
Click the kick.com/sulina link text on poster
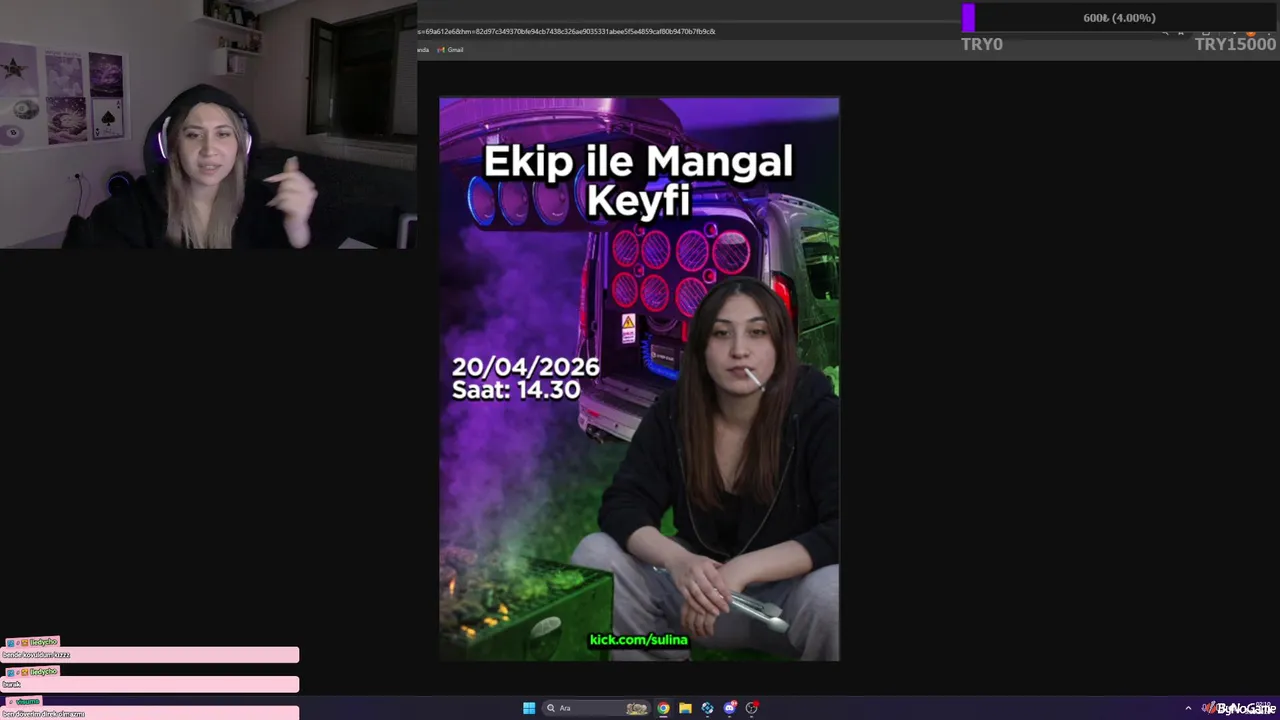click(639, 640)
